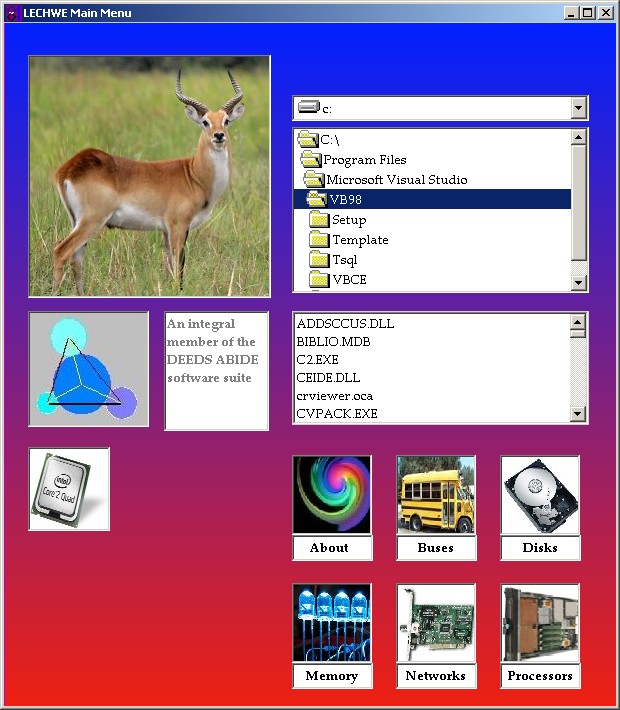Select the Tsql folder name
This screenshot has width=620, height=710.
point(345,260)
